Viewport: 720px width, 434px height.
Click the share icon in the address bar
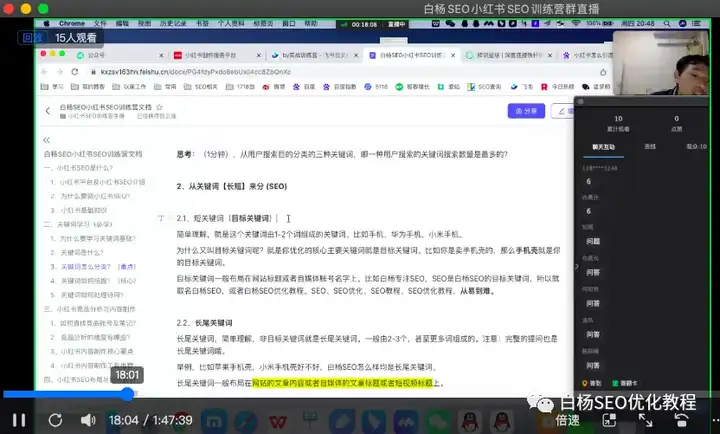[x=603, y=72]
